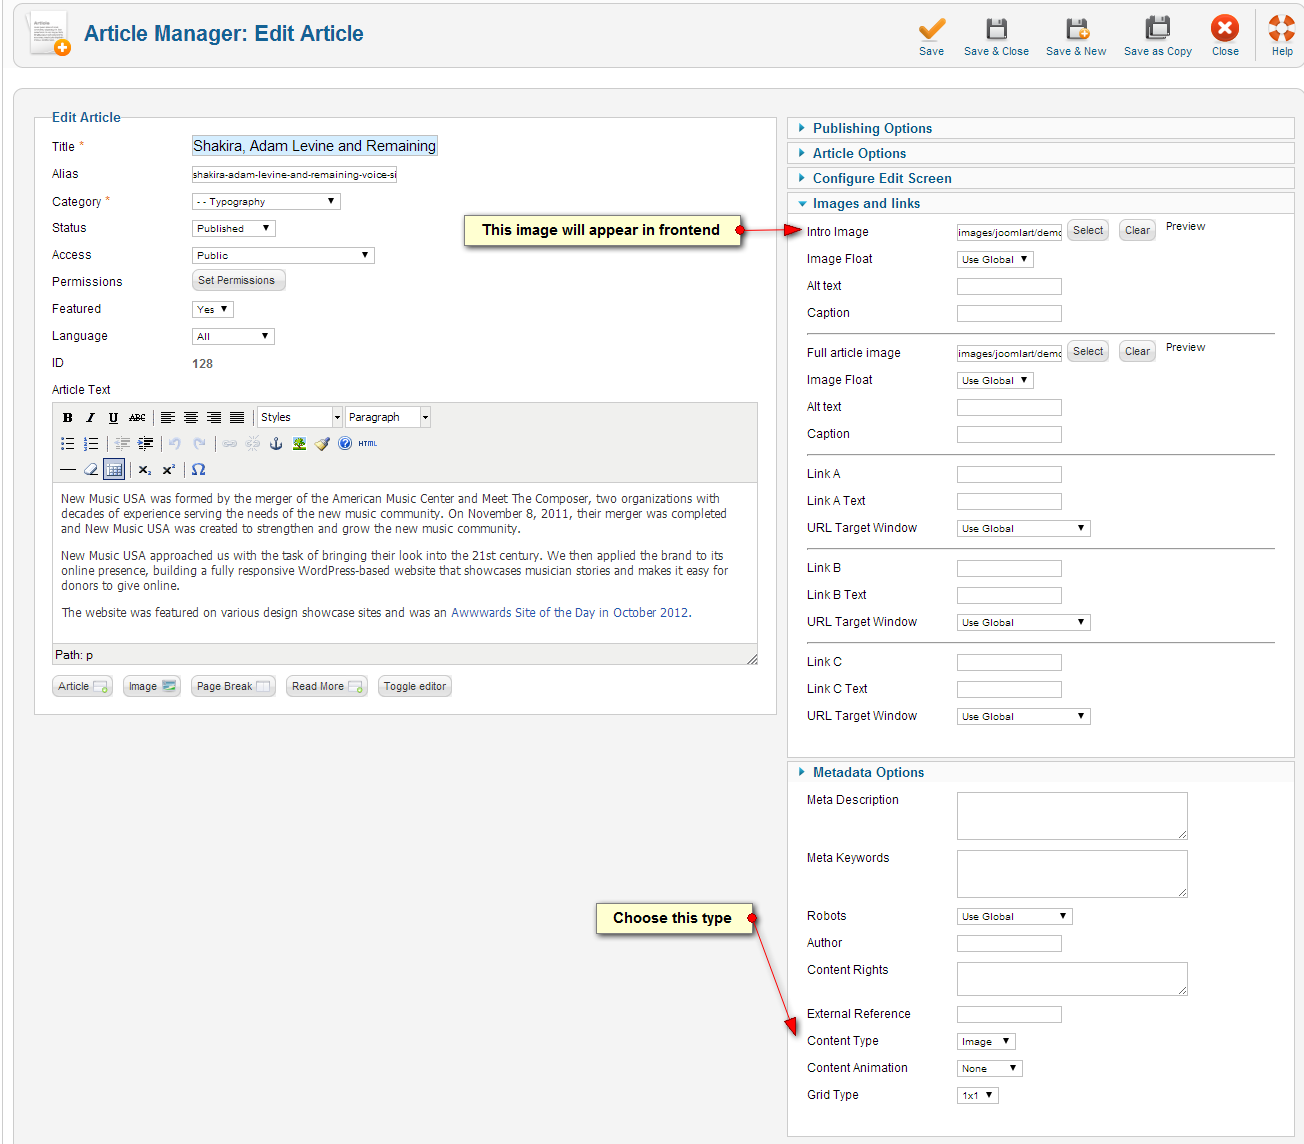Click Save as Copy in top toolbar
Viewport: 1304px width, 1144px height.
[x=1157, y=37]
